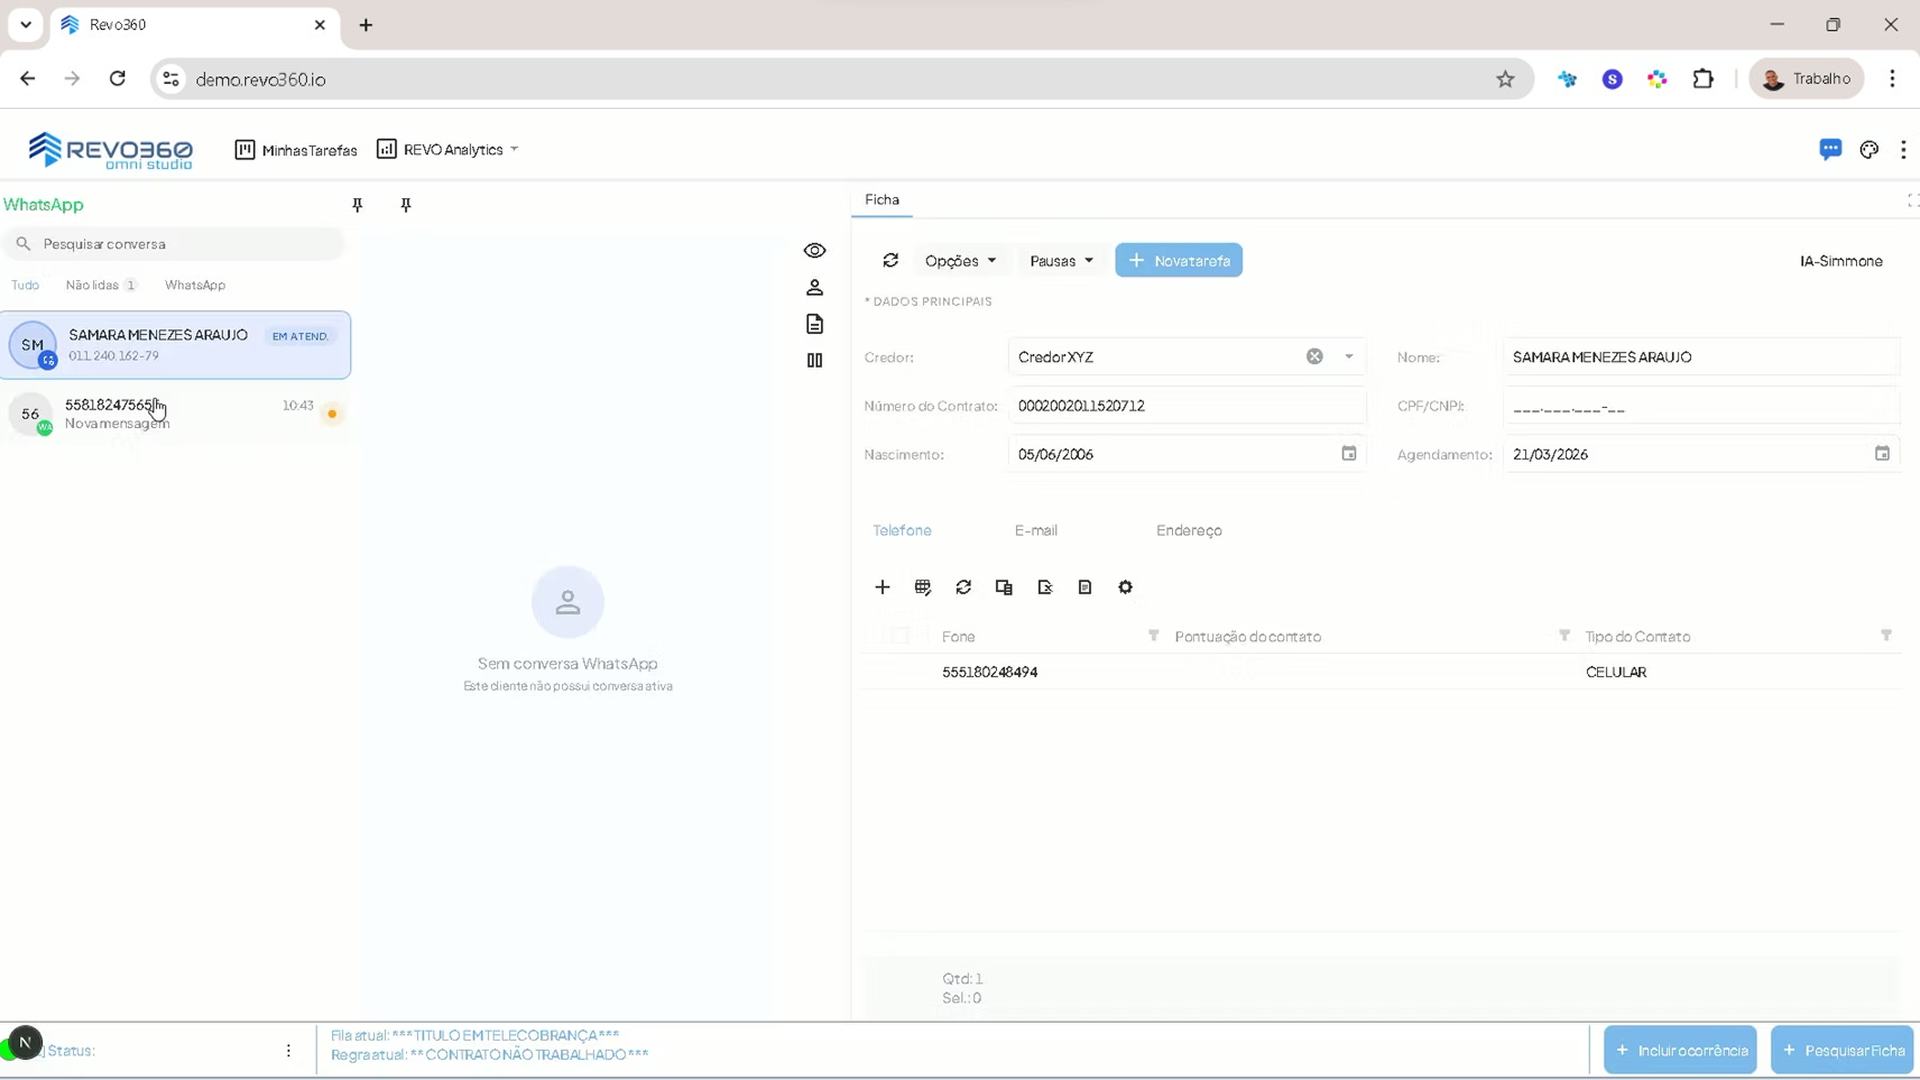Open phone grid settings gear icon
1920x1080 pixels.
(x=1125, y=587)
